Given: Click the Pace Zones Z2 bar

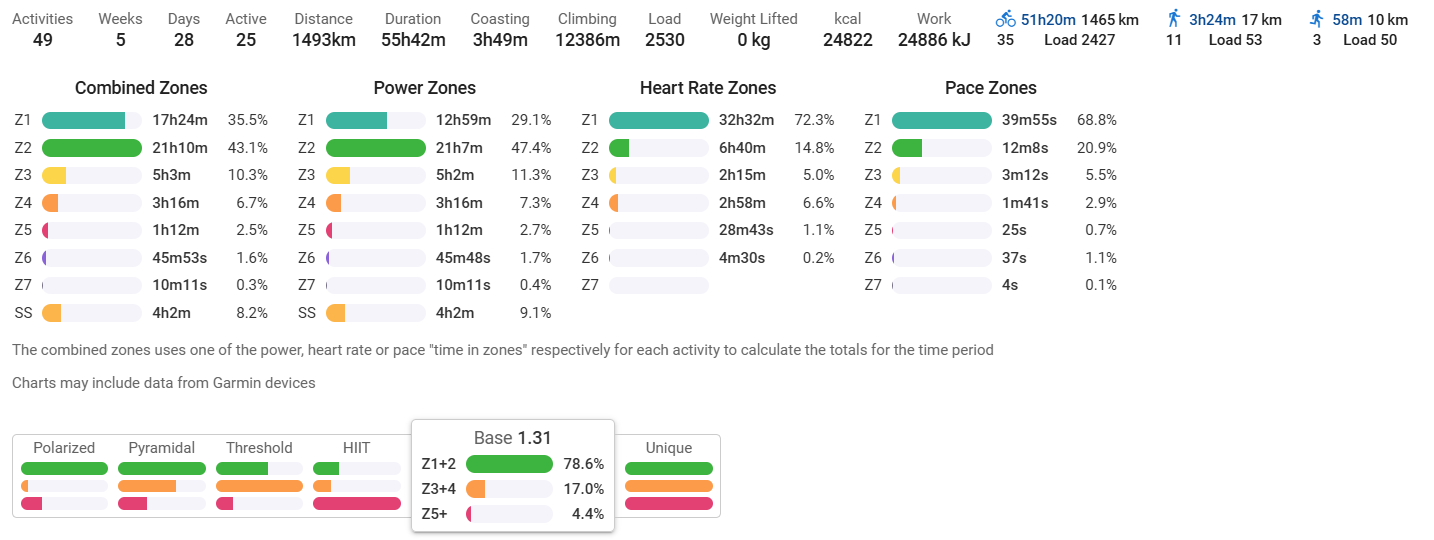Looking at the screenshot, I should click(908, 148).
